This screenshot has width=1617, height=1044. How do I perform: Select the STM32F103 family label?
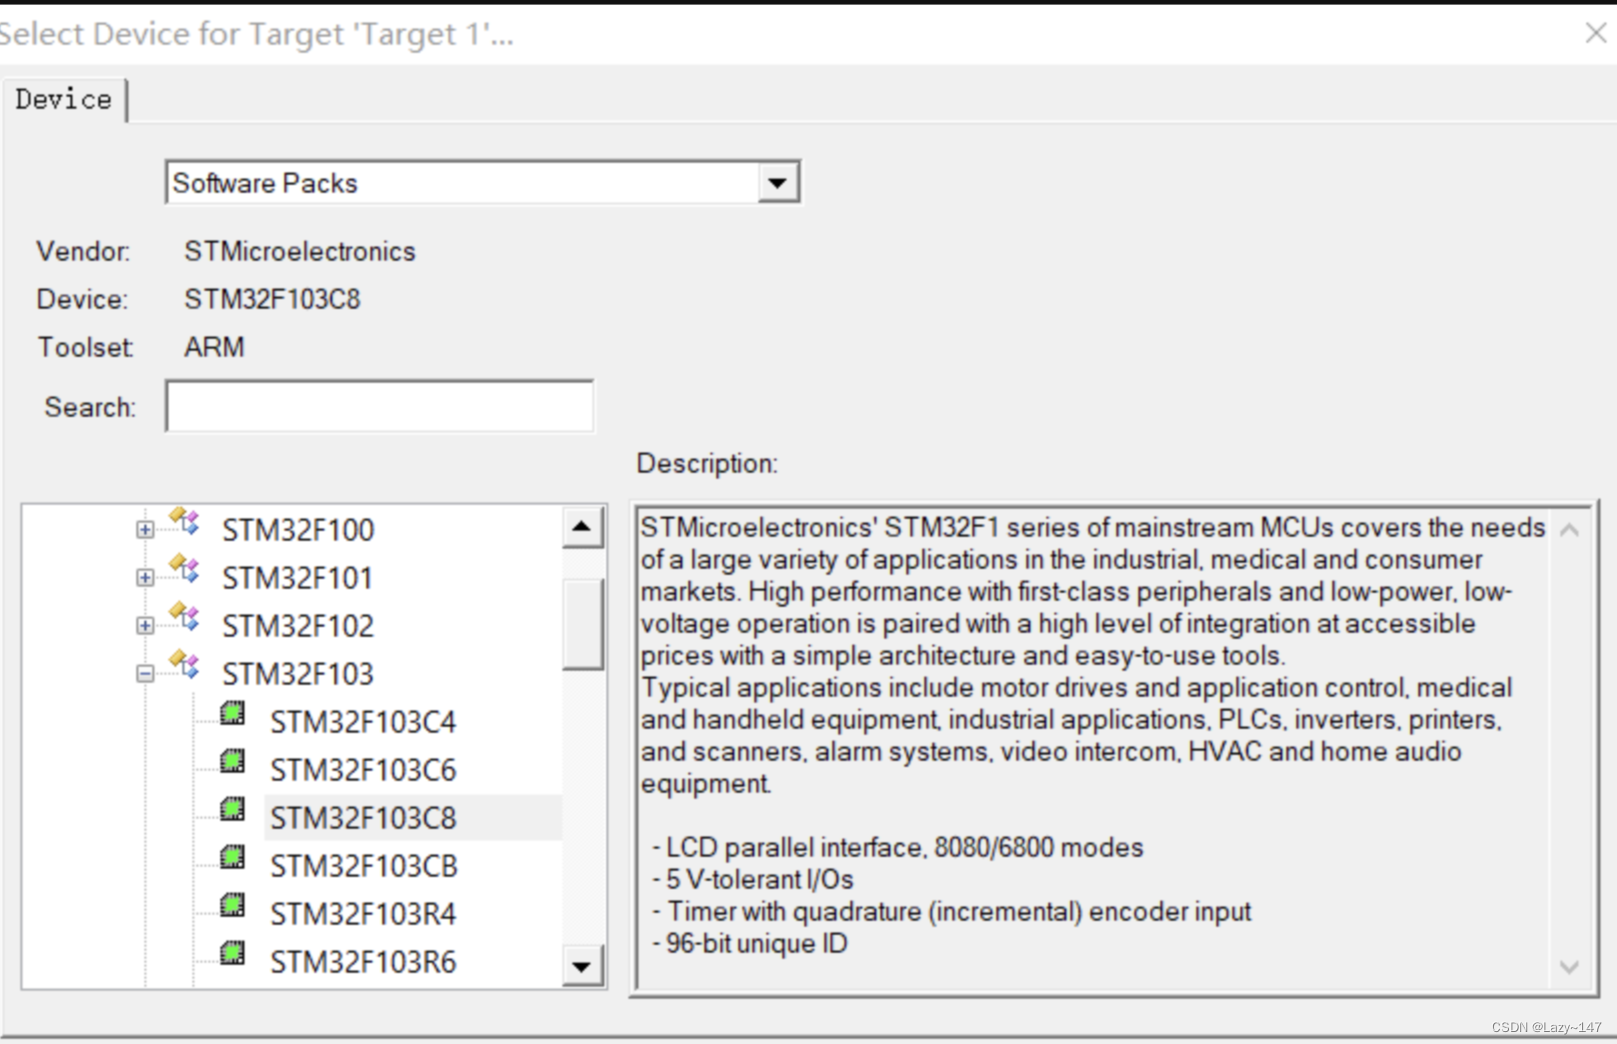click(x=298, y=674)
